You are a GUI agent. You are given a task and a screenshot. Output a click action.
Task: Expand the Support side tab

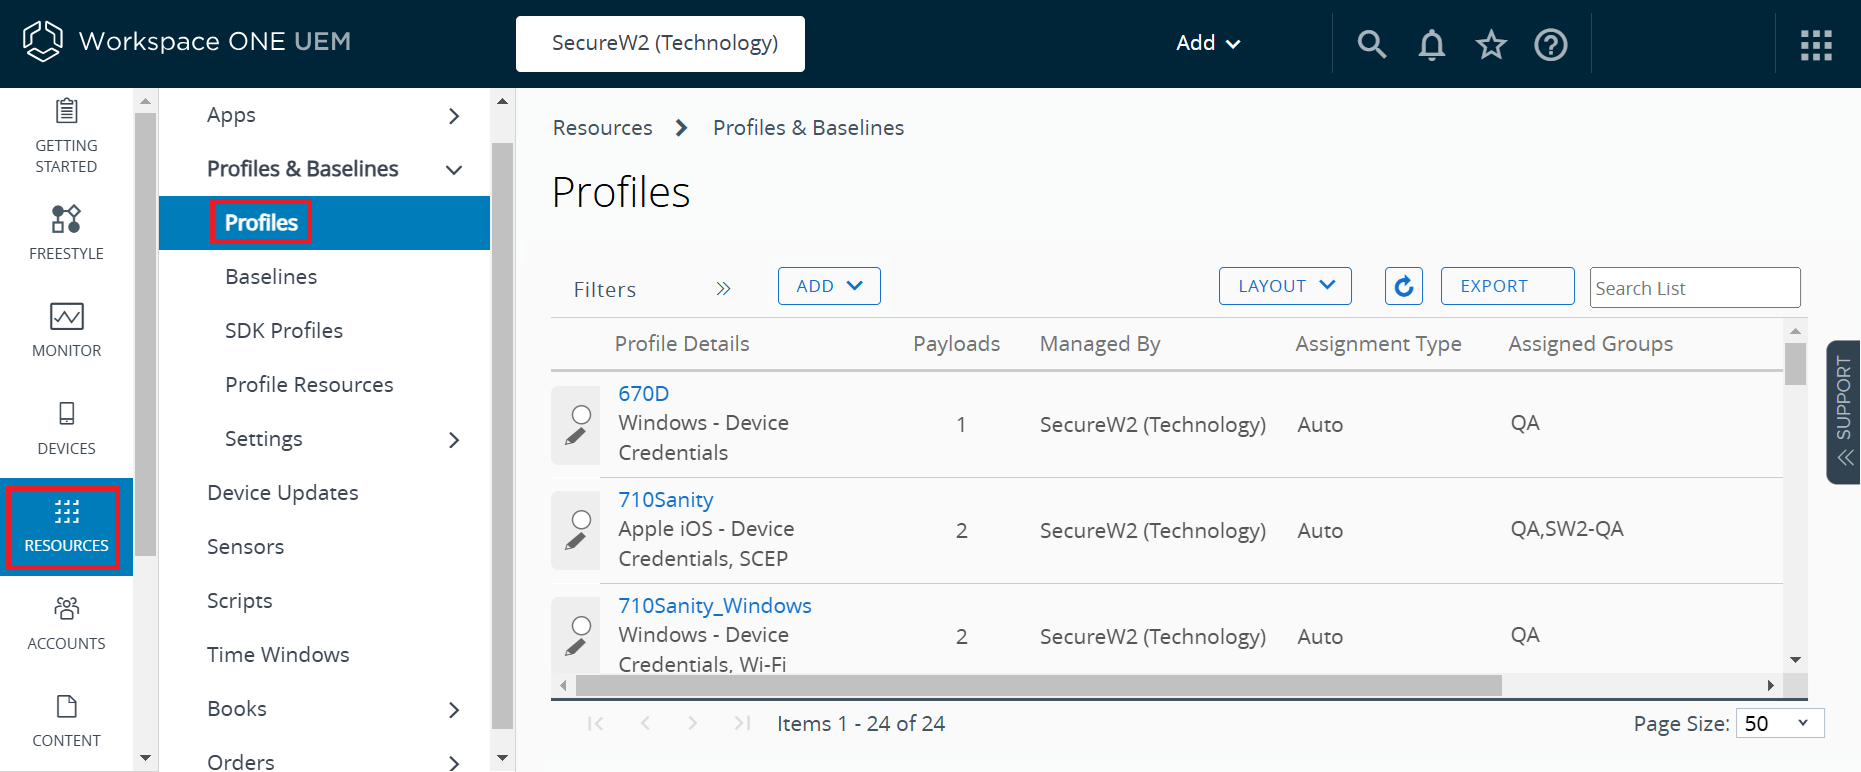(x=1843, y=412)
